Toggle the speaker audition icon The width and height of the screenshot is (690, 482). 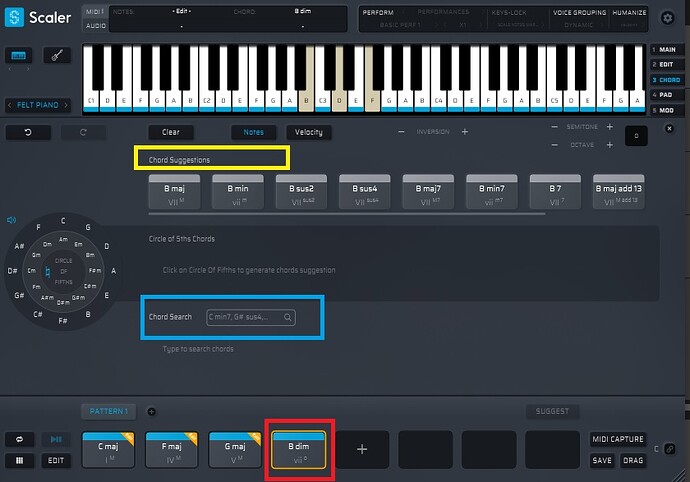pos(11,220)
